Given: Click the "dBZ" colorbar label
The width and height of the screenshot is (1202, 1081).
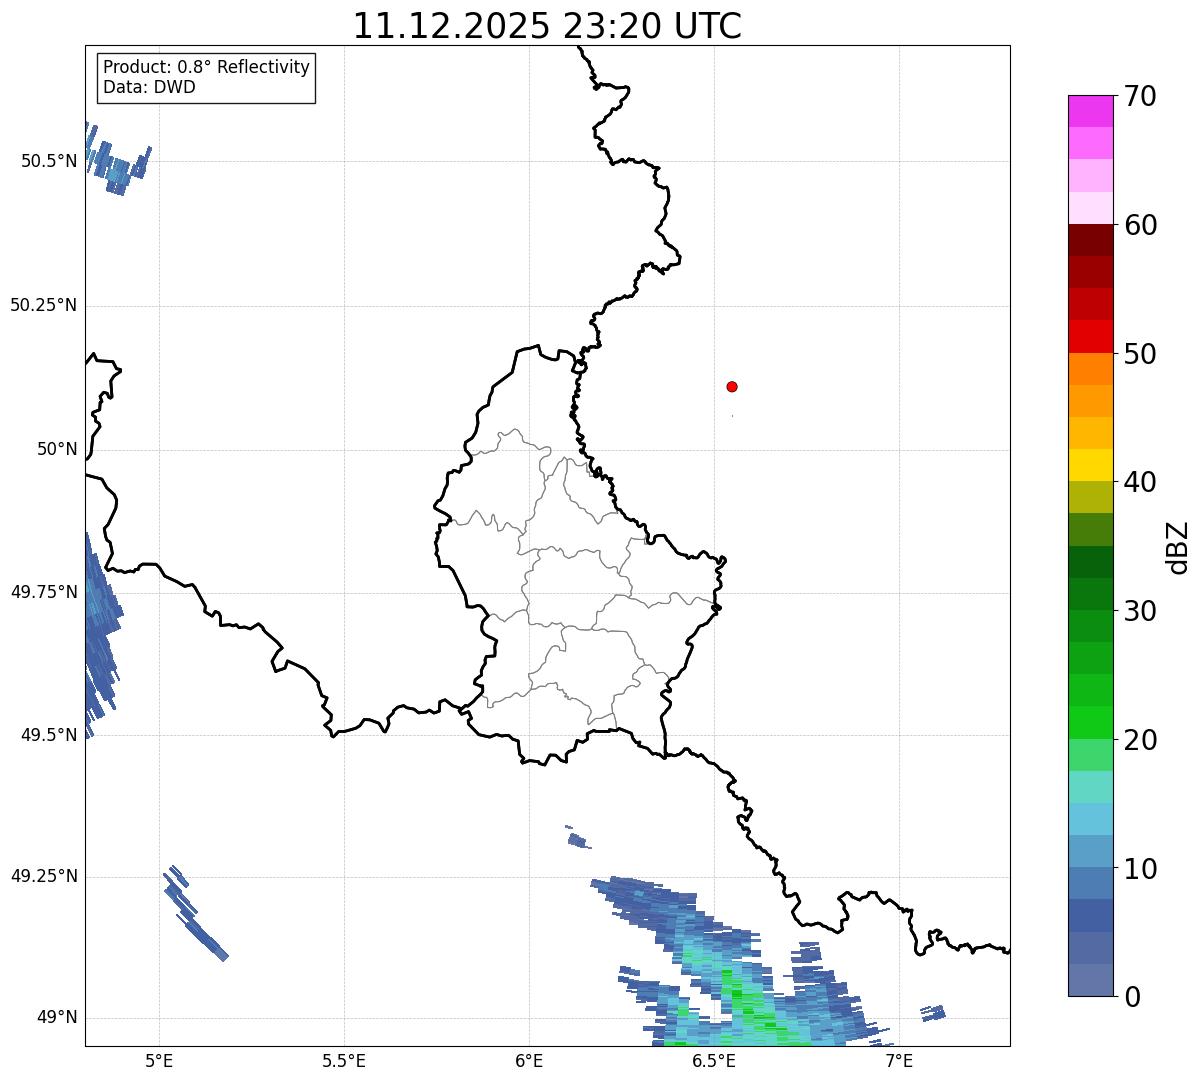Looking at the screenshot, I should (1178, 547).
